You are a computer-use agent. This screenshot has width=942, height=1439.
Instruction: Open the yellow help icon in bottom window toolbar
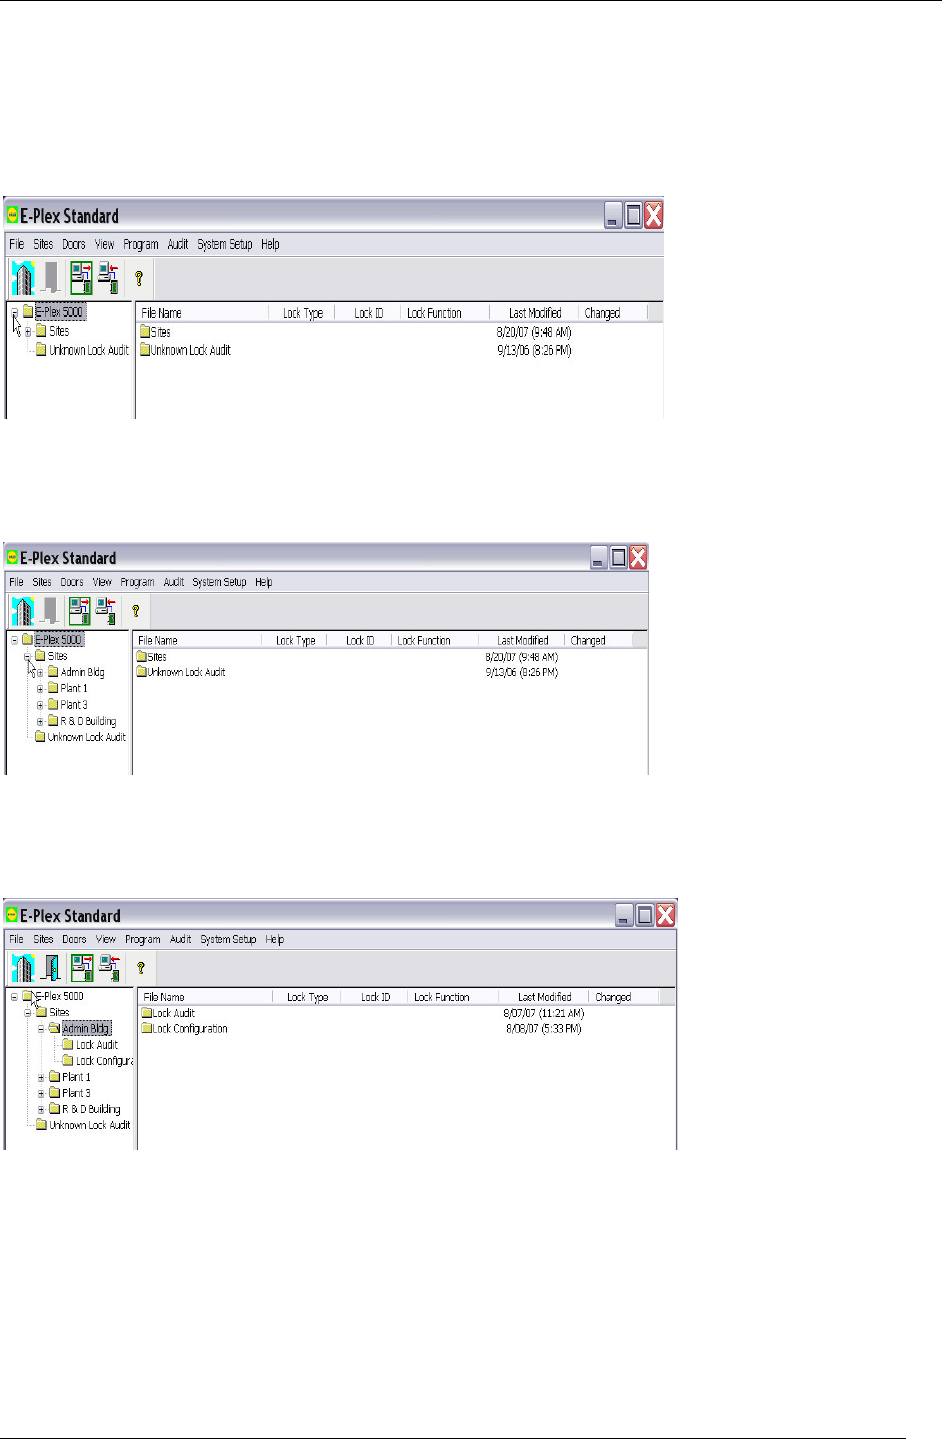tap(141, 968)
